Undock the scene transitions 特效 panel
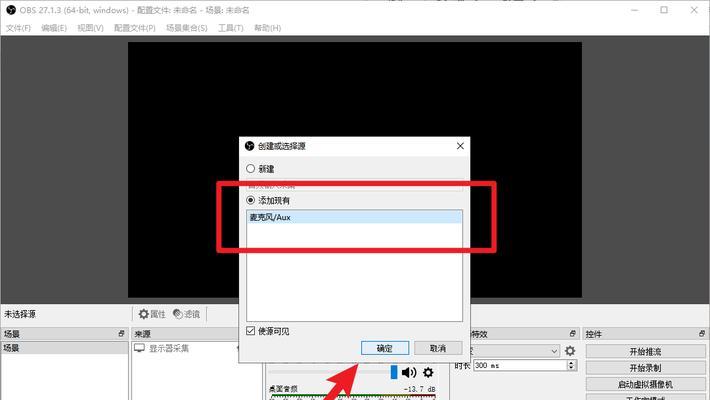This screenshot has width=710, height=400. [x=572, y=334]
